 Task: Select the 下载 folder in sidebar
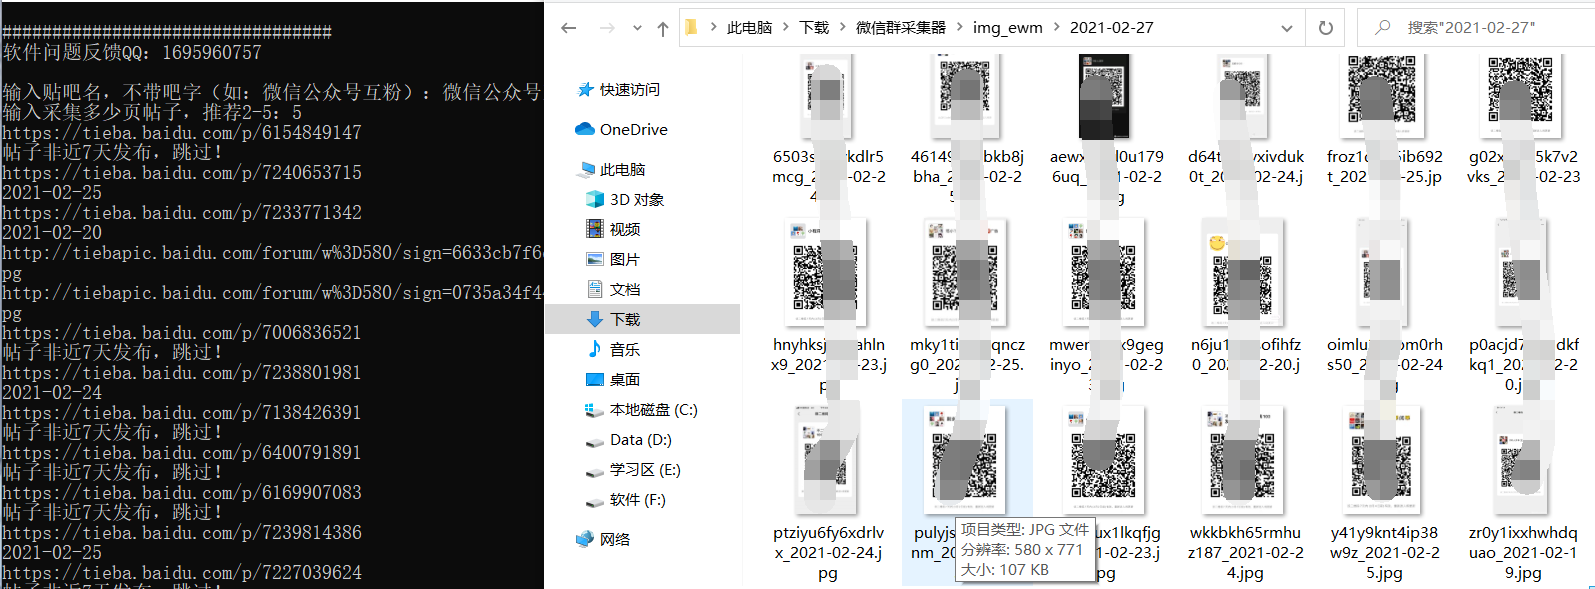(642, 320)
